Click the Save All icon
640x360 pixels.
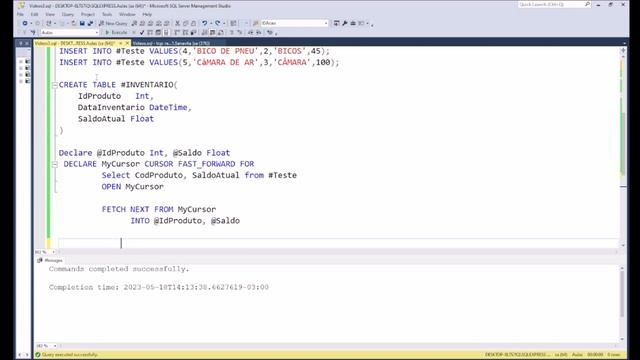[x=90, y=23]
